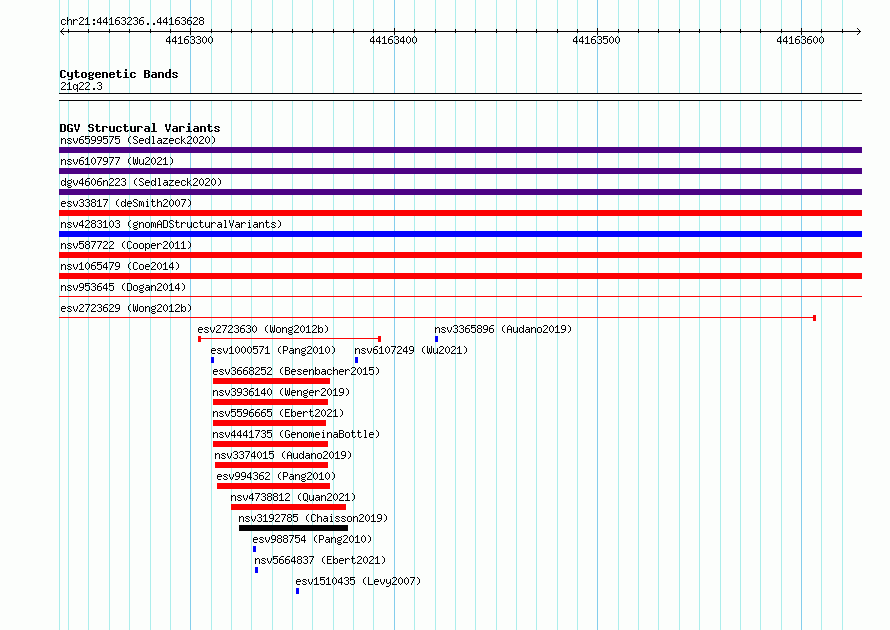Open esv1510435 (Levy2007) label

(x=358, y=581)
